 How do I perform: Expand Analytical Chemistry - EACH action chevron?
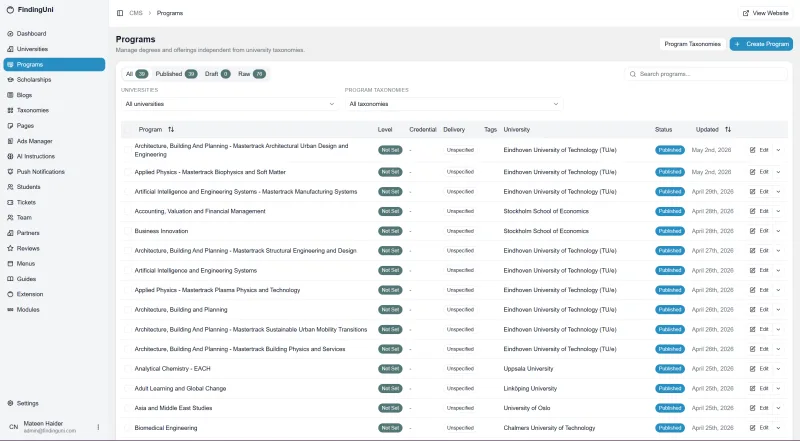click(778, 369)
